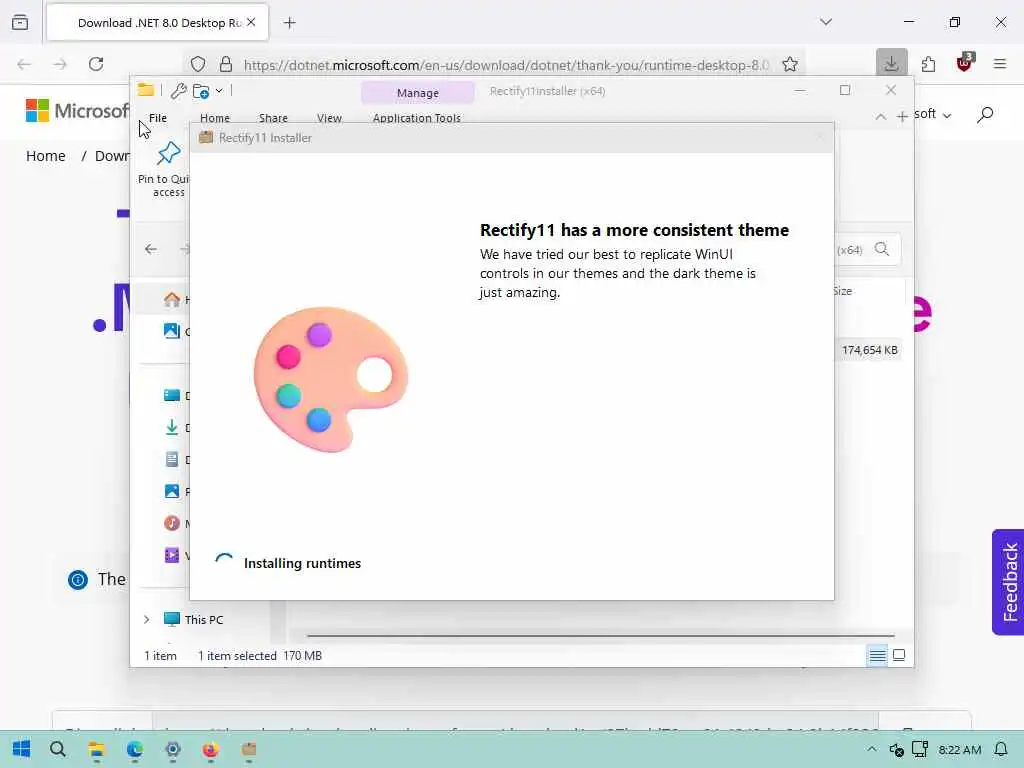1024x768 pixels.
Task: Click the Microsoft site search magnifier icon
Action: [x=985, y=115]
